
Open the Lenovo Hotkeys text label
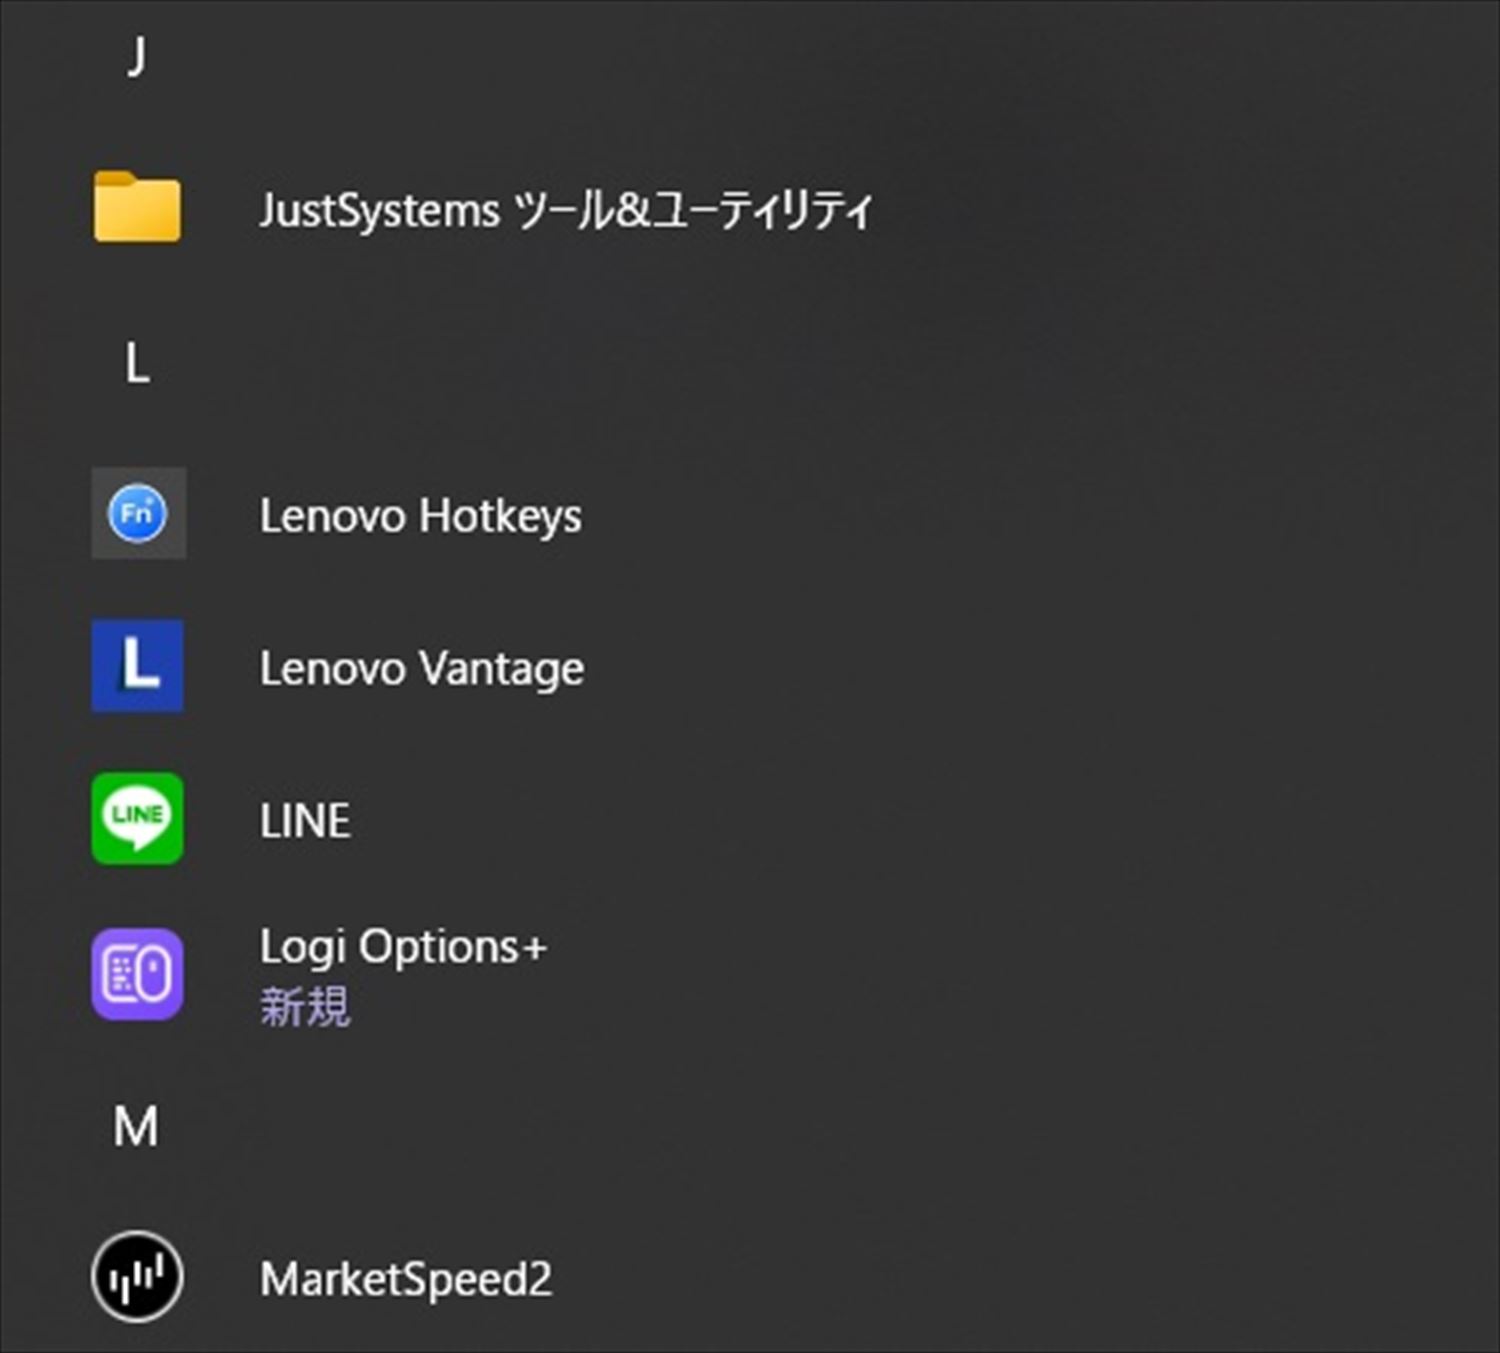(x=420, y=516)
